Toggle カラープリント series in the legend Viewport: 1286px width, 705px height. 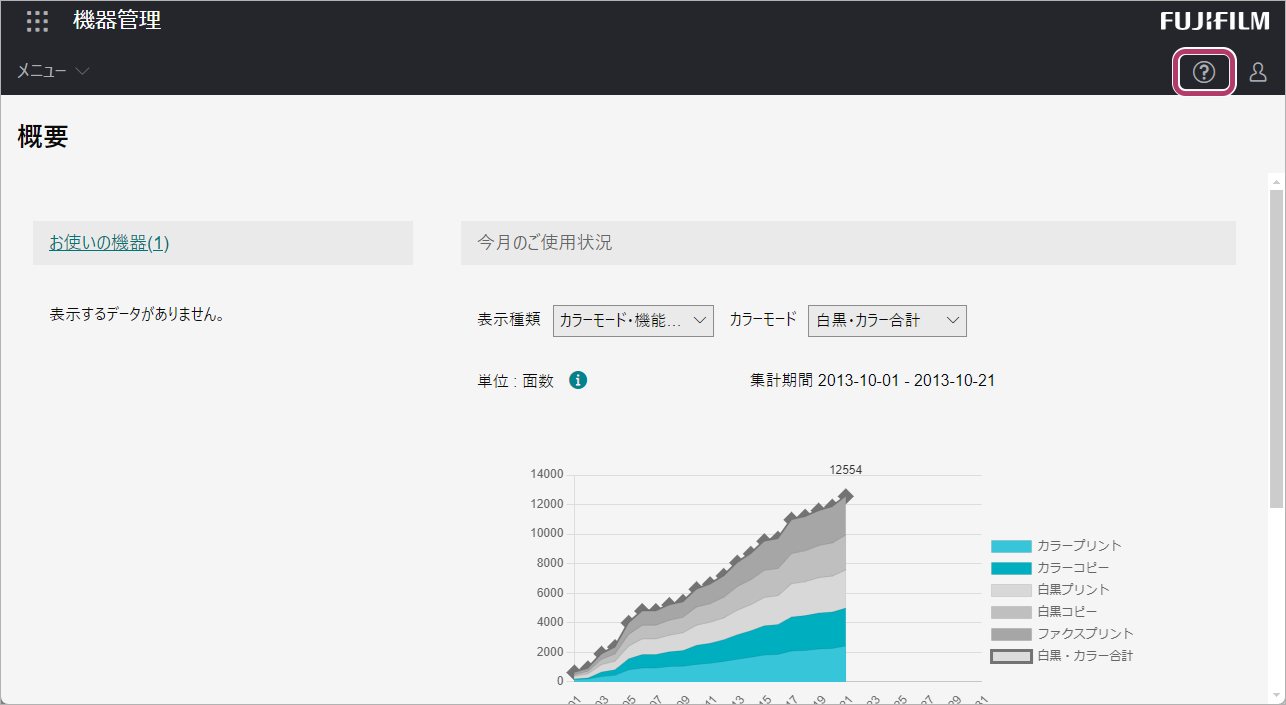point(1079,546)
